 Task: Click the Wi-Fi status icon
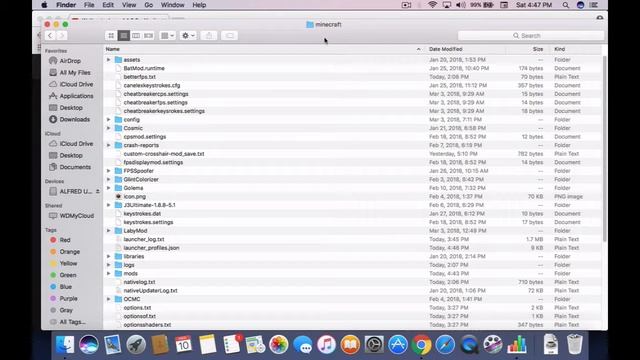(x=433, y=5)
